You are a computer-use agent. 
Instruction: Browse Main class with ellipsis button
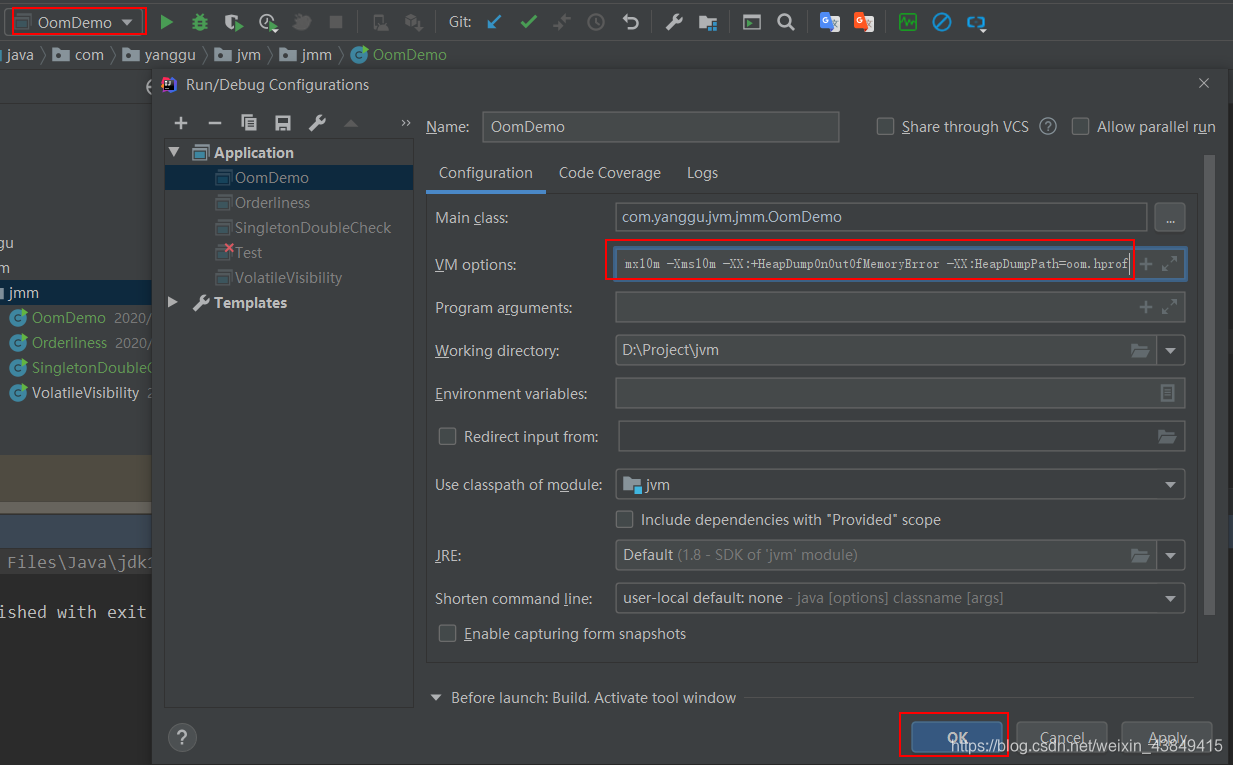tap(1170, 216)
